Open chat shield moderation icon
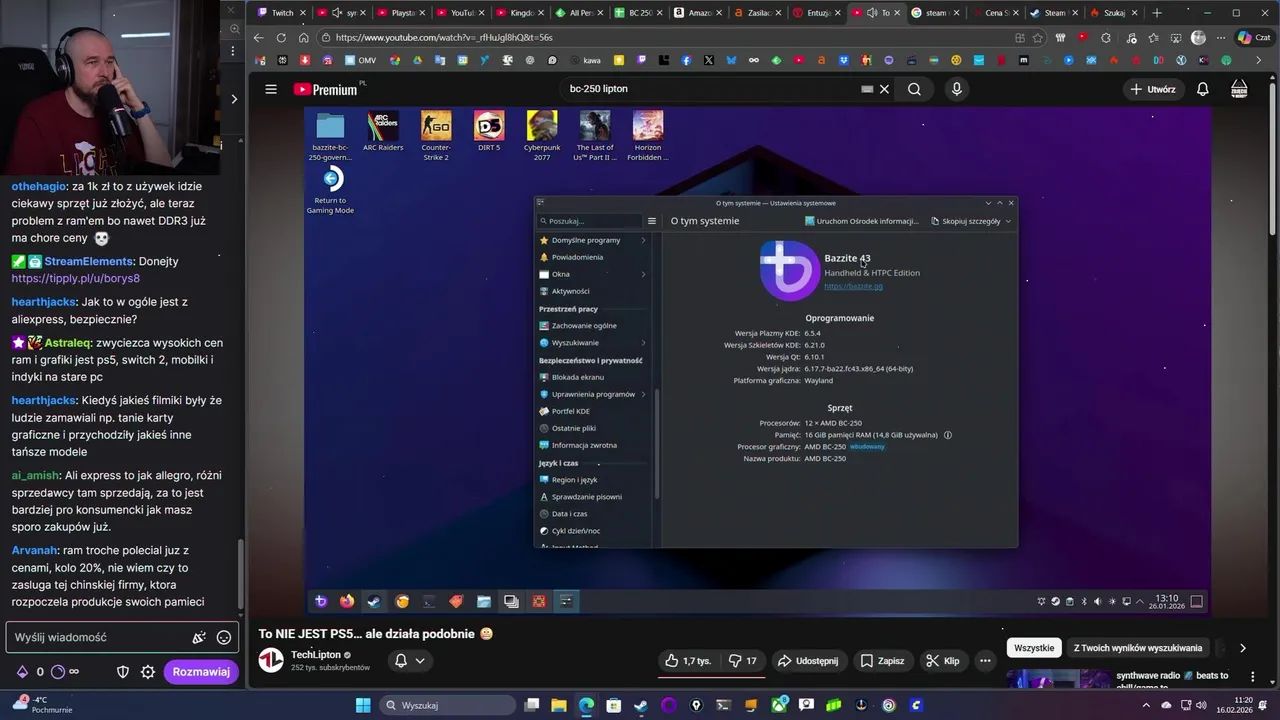Screen dimensions: 1280x720 click(123, 672)
